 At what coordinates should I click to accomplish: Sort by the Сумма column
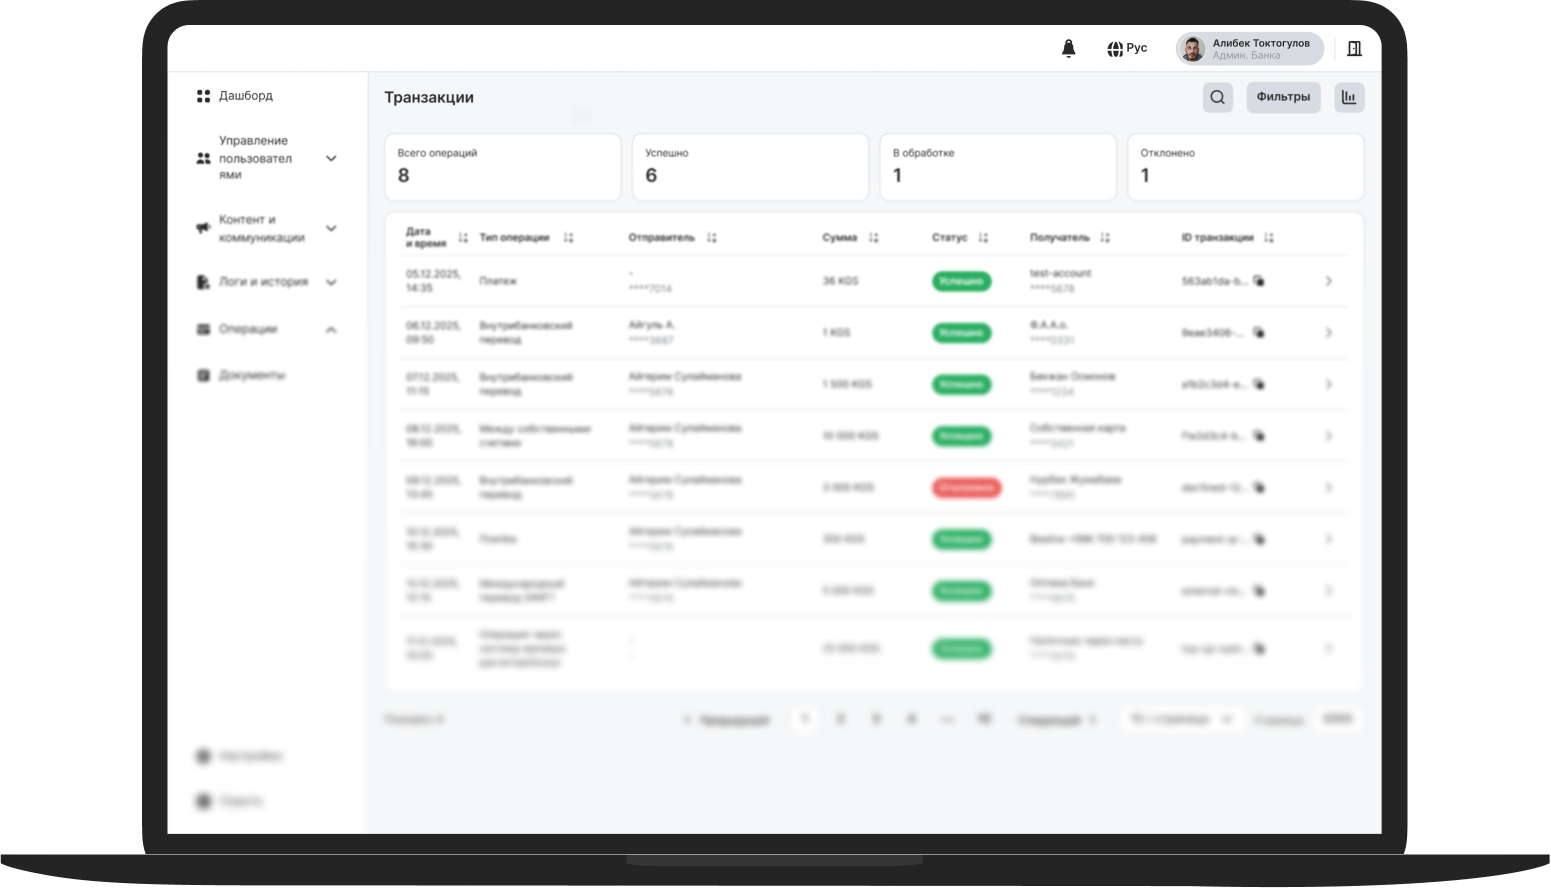873,238
